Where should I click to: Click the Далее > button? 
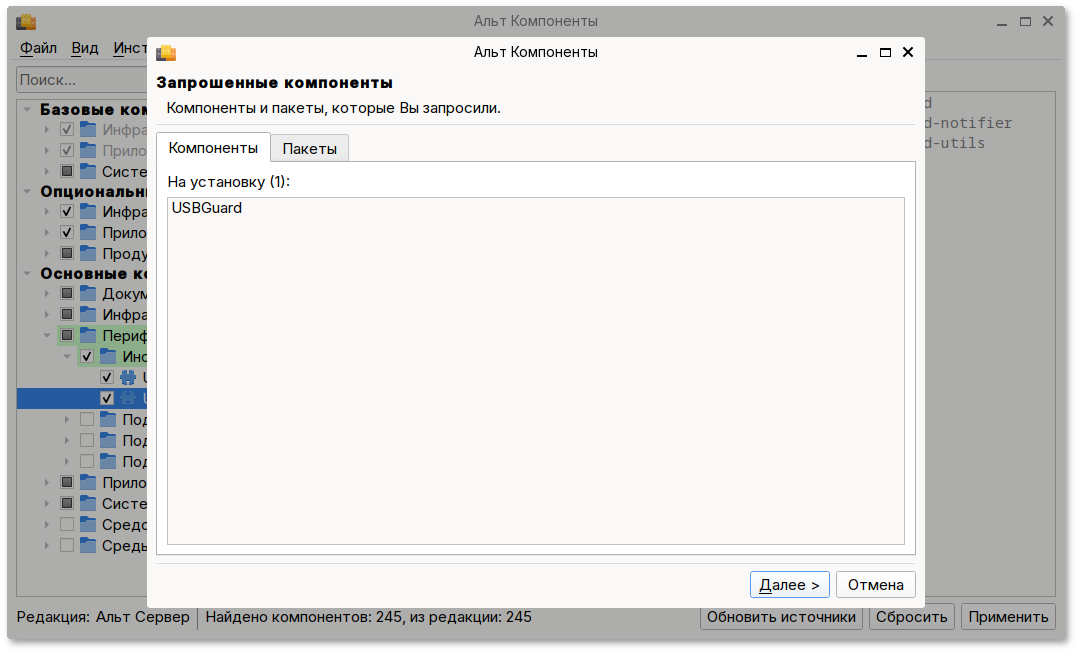pos(789,585)
